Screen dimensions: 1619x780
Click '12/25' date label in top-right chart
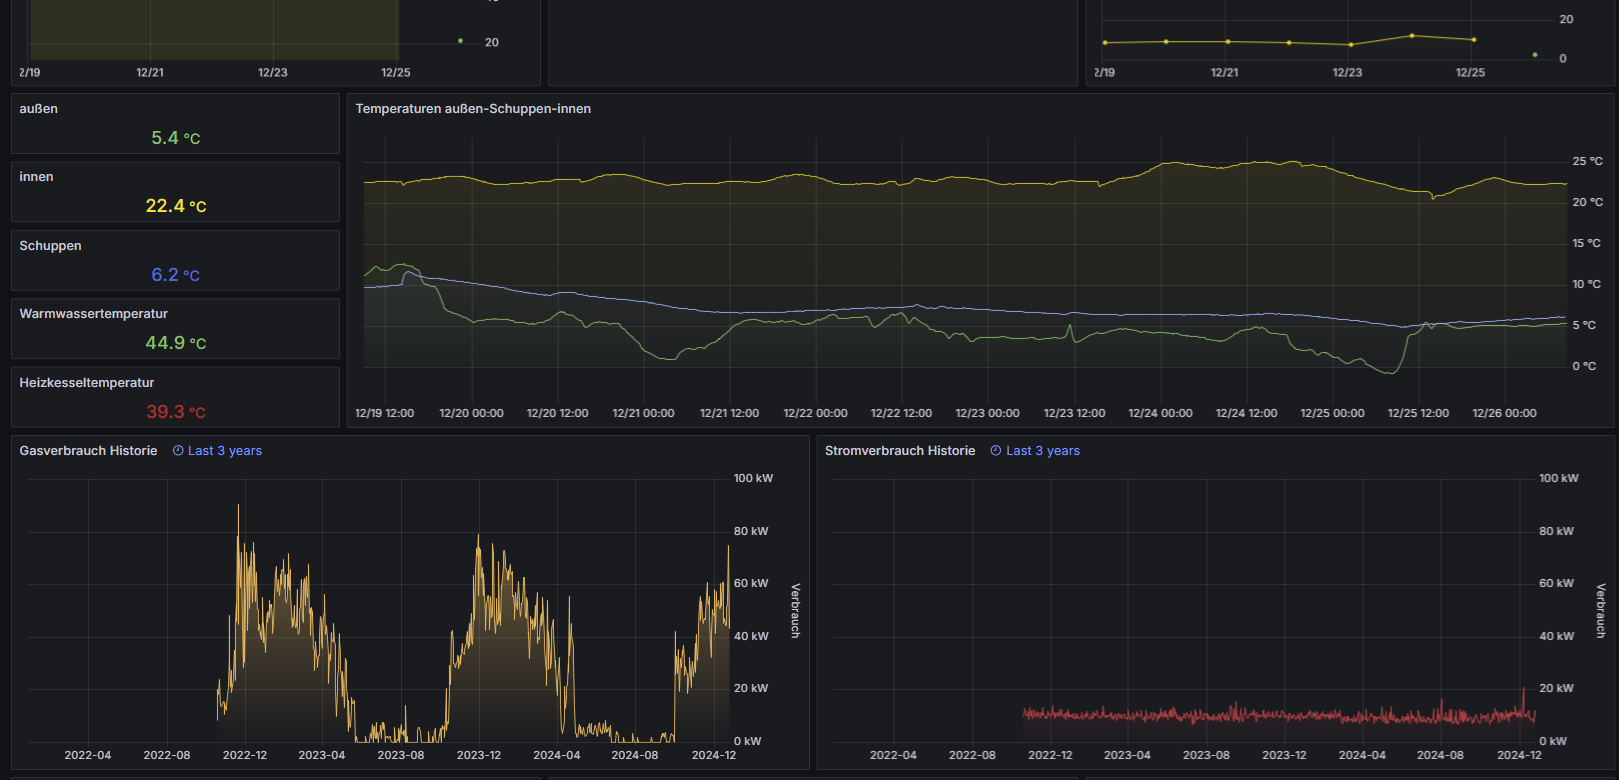(1470, 73)
